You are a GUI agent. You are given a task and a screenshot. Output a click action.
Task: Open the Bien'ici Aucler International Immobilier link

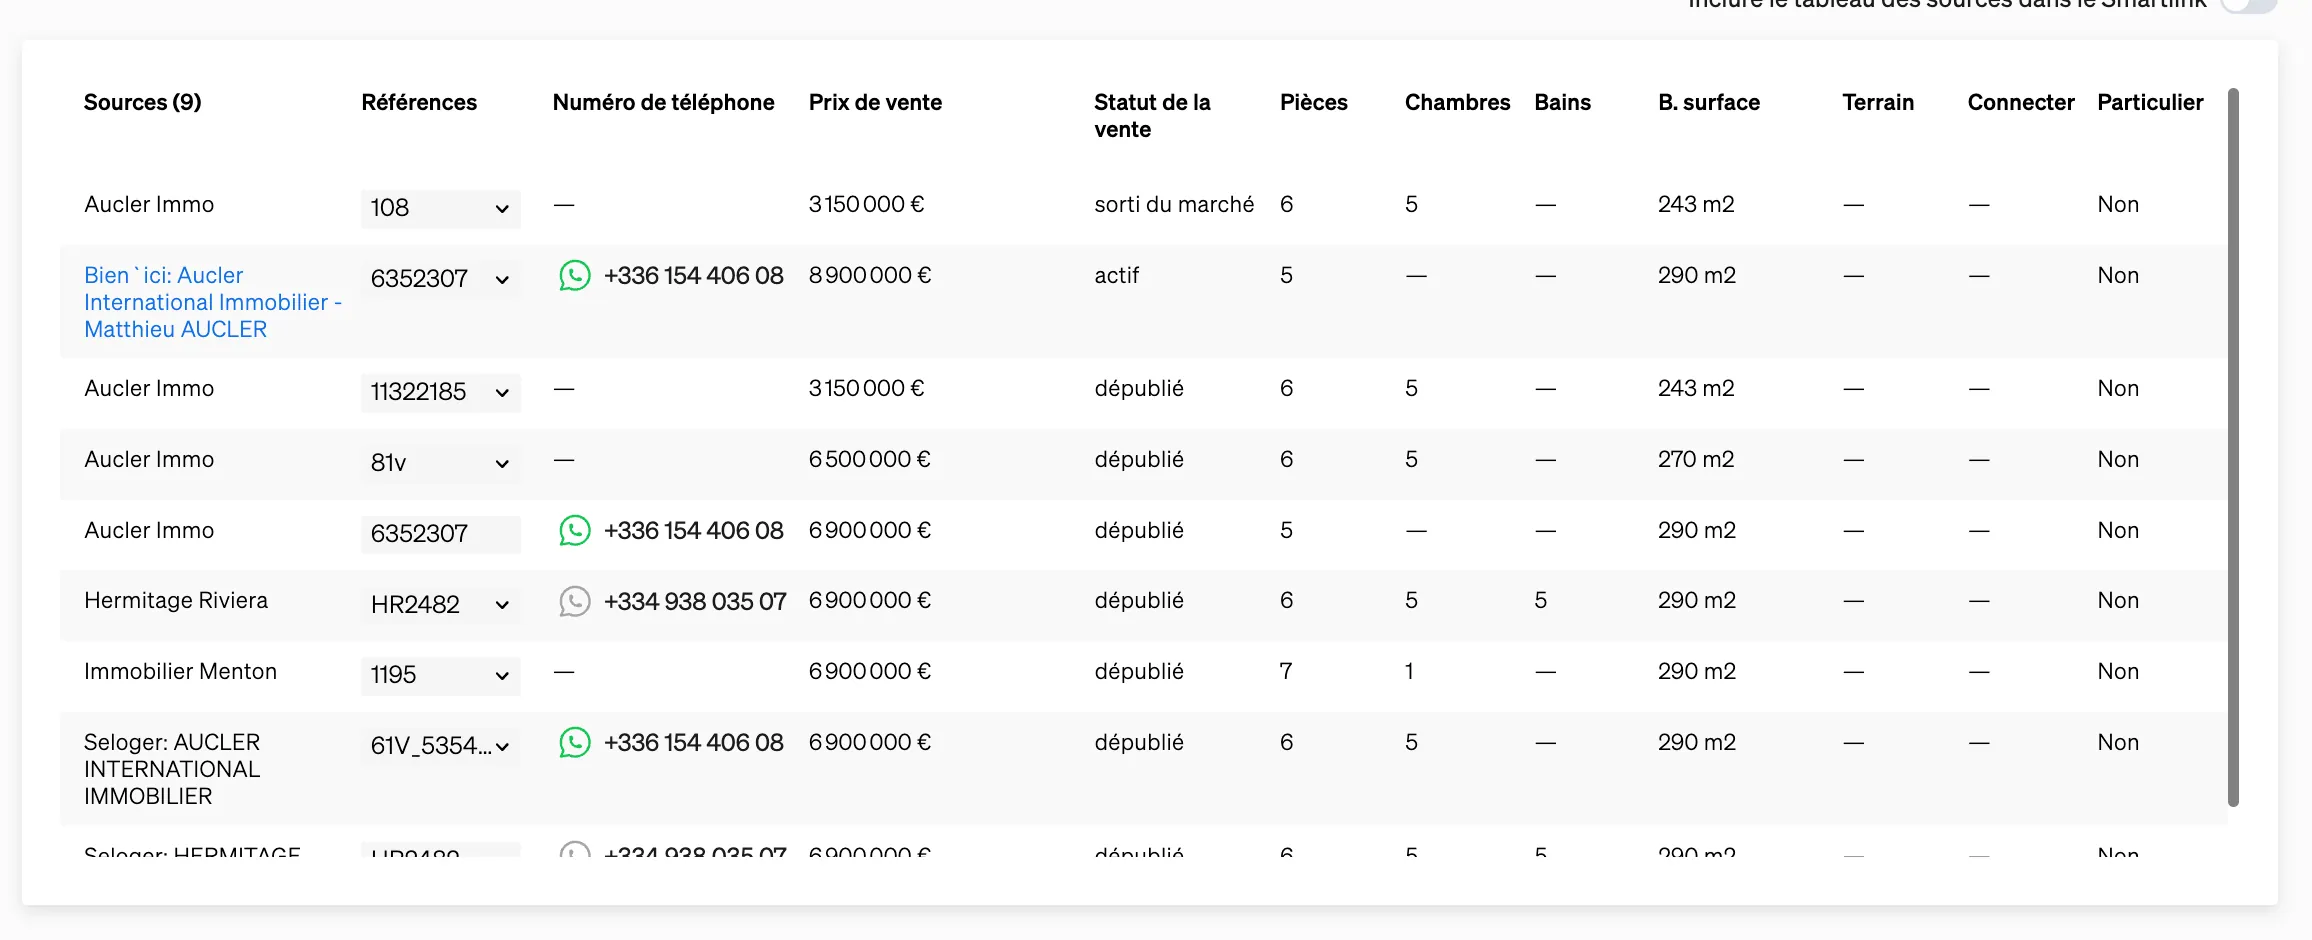coord(213,302)
